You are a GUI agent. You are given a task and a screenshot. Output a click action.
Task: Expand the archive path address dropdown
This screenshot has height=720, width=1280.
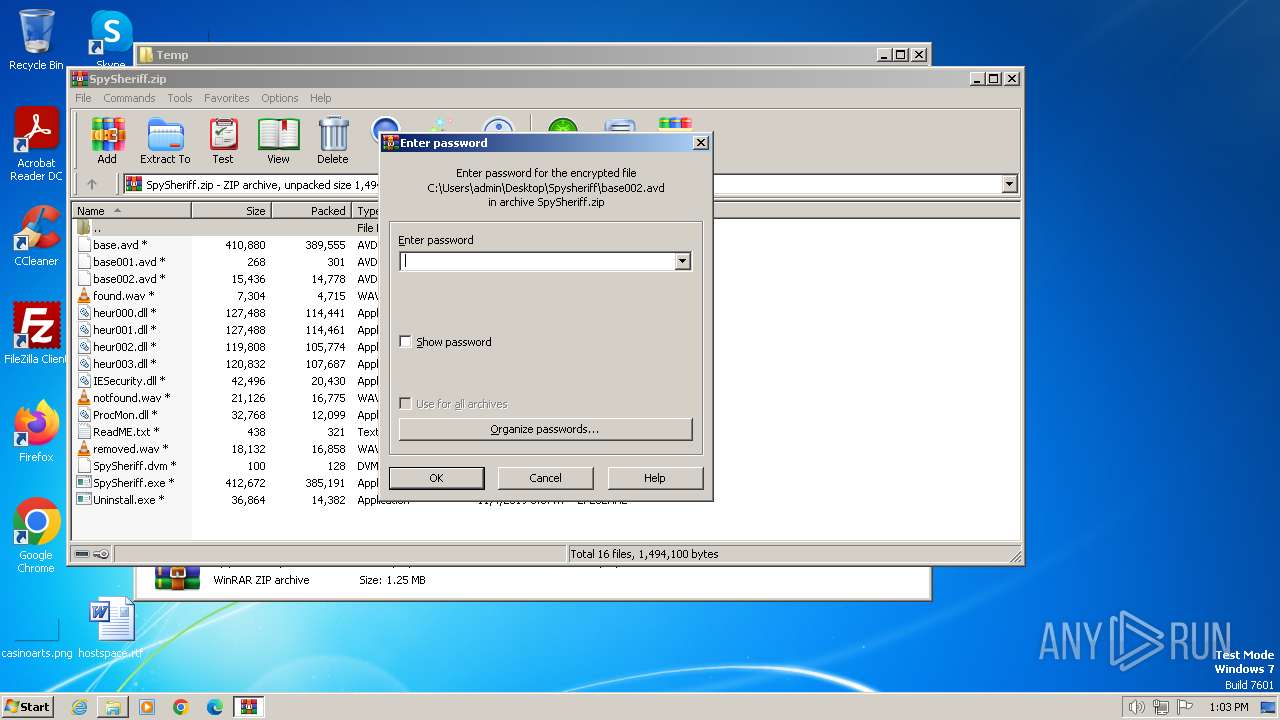(1009, 184)
